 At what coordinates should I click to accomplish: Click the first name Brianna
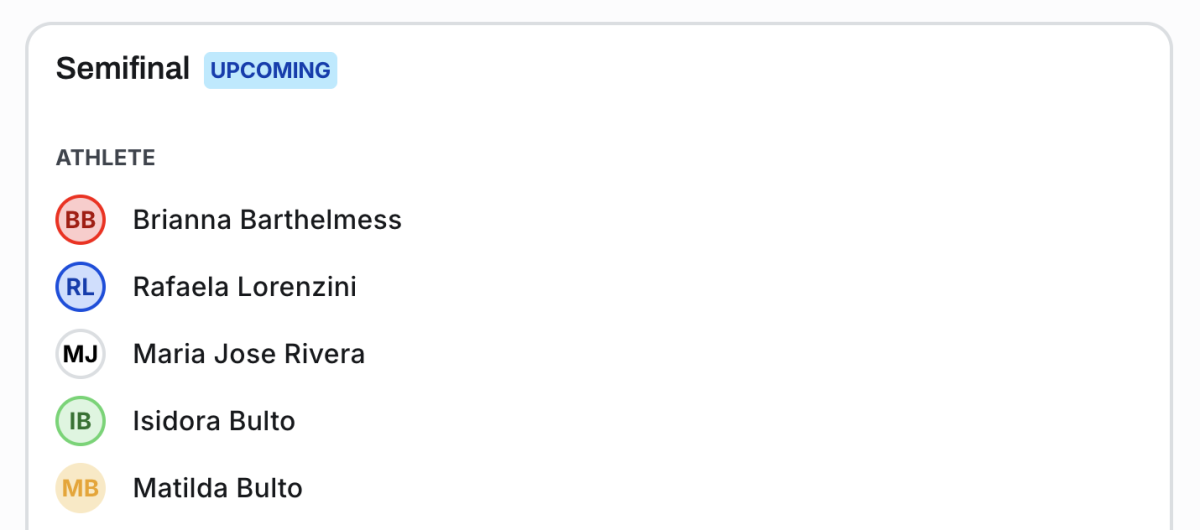(182, 220)
